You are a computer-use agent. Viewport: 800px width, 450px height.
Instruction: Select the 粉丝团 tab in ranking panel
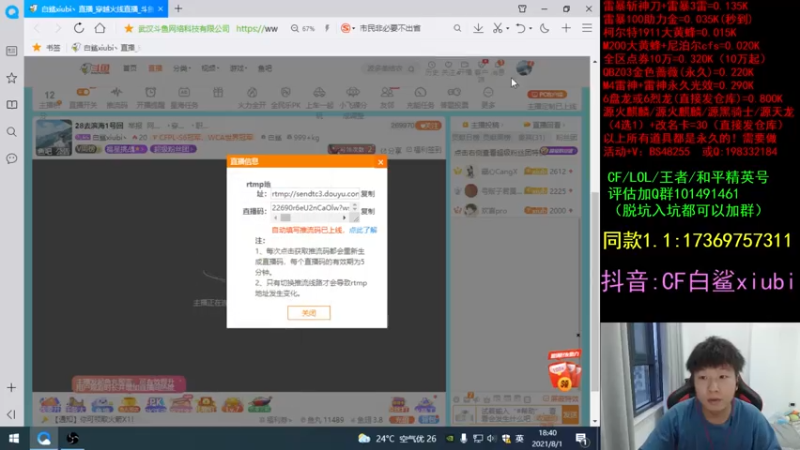click(566, 137)
